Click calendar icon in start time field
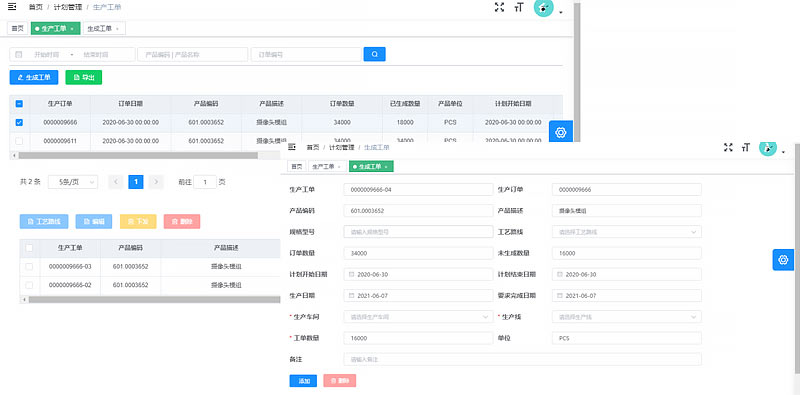The image size is (800, 395). (x=19, y=55)
